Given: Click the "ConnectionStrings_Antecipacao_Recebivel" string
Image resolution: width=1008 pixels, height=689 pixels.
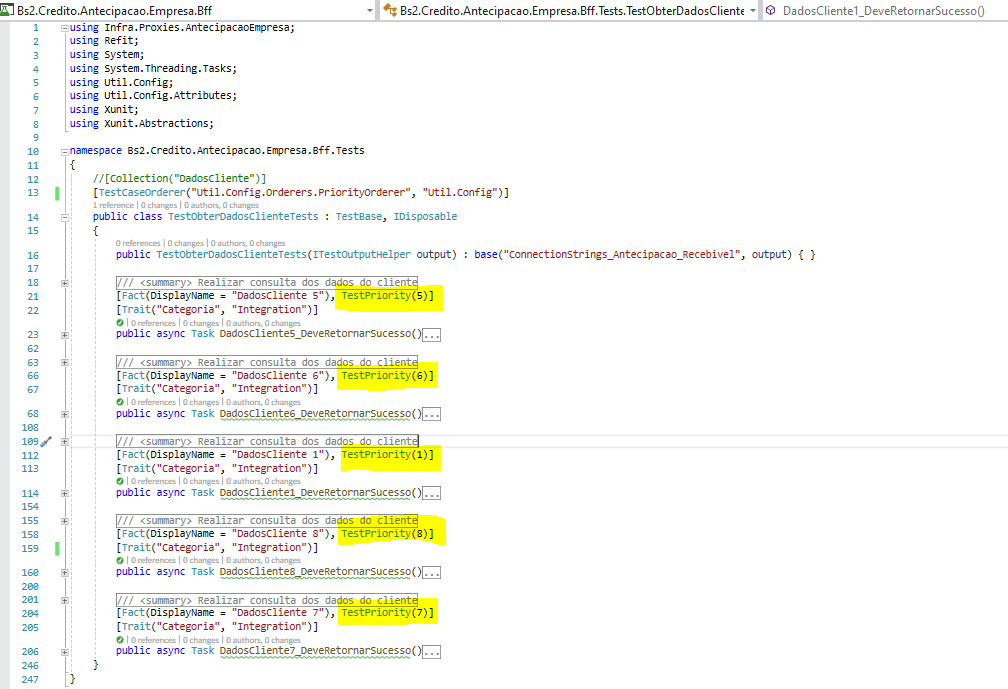Looking at the screenshot, I should (x=622, y=255).
